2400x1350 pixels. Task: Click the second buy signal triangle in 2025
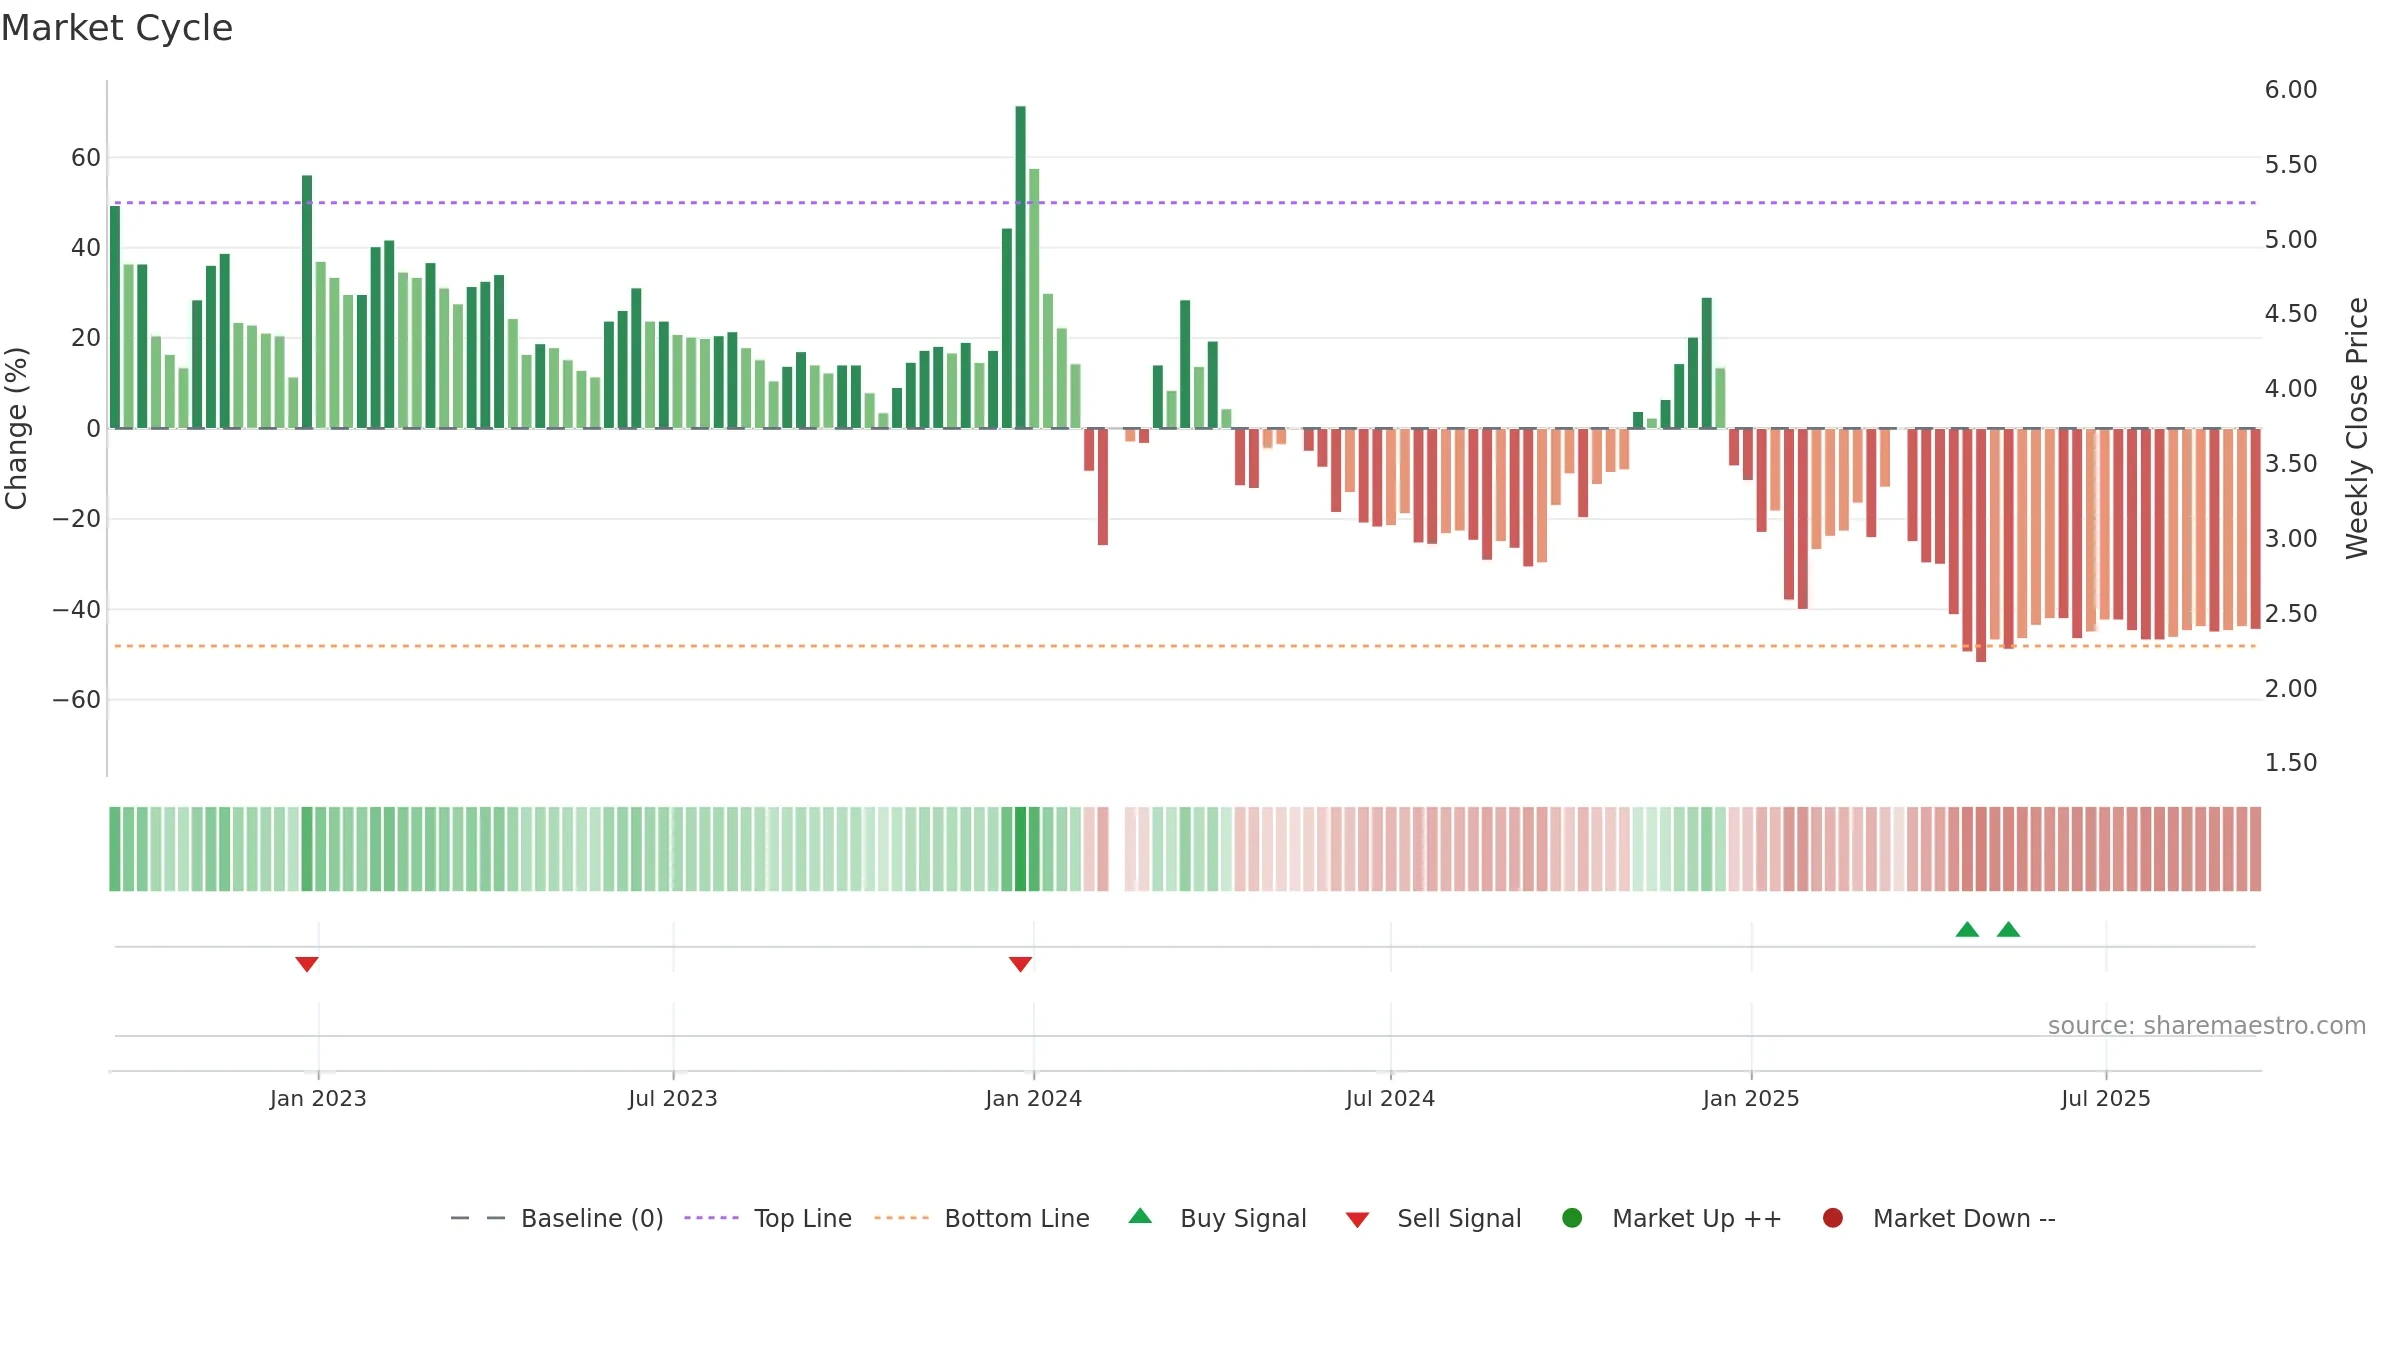2008,929
